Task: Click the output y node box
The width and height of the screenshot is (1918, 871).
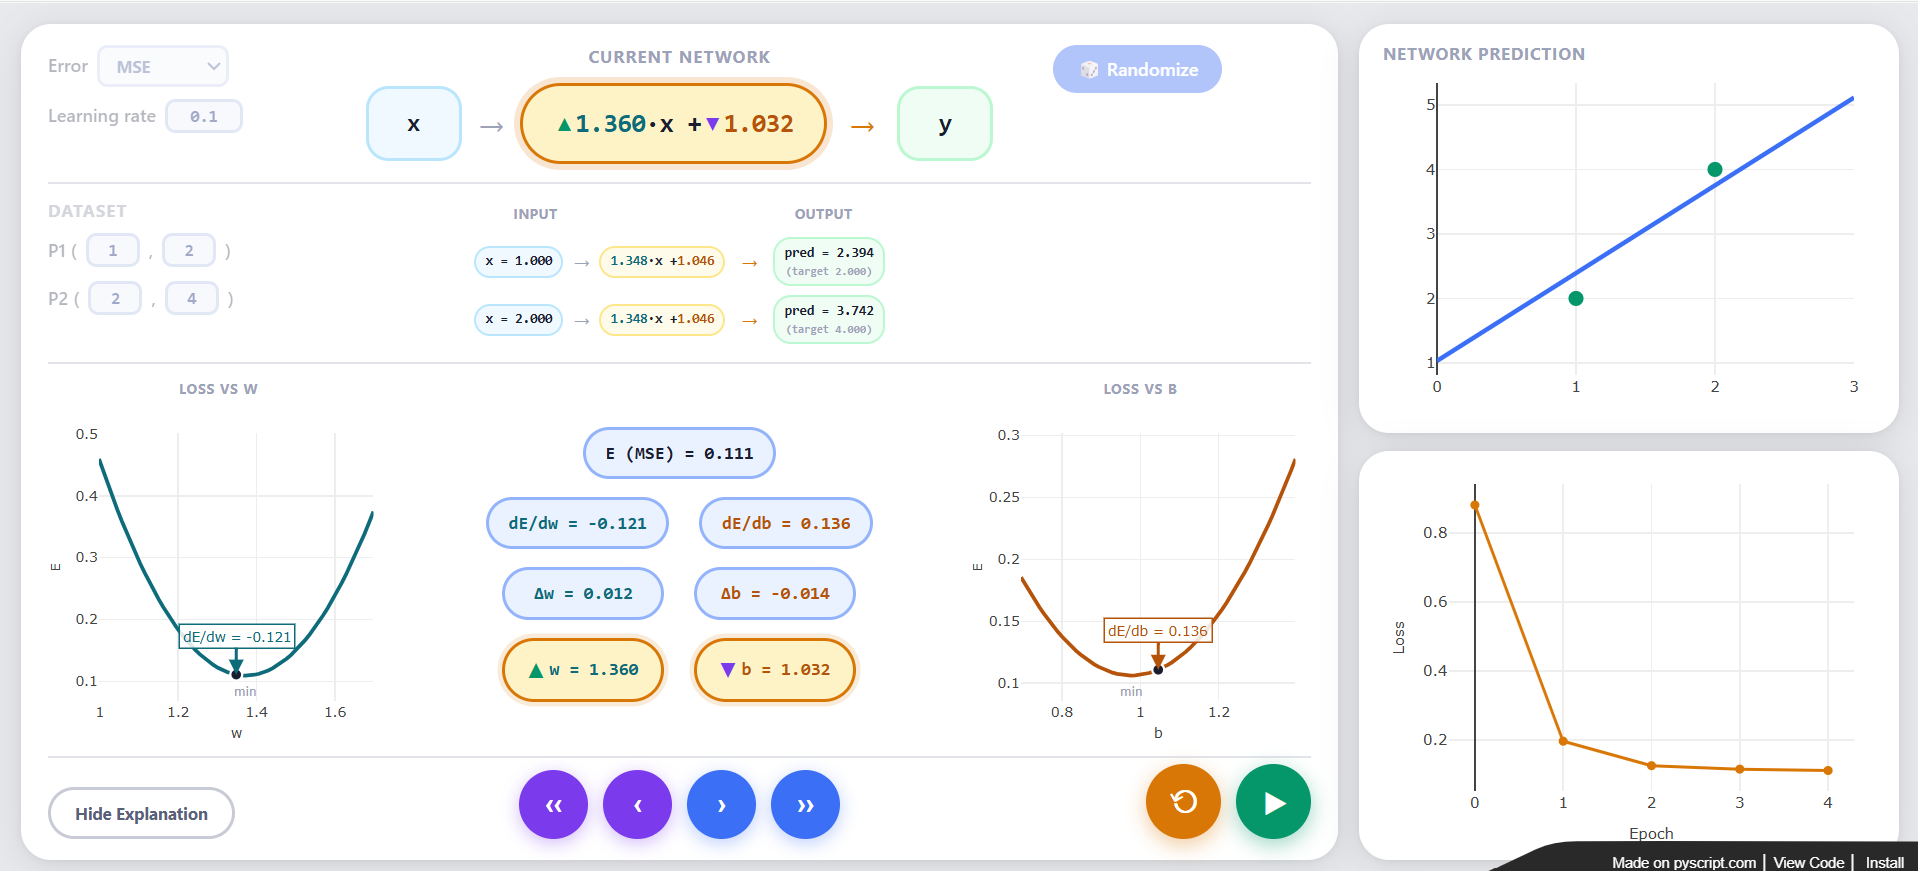Action: pos(945,124)
